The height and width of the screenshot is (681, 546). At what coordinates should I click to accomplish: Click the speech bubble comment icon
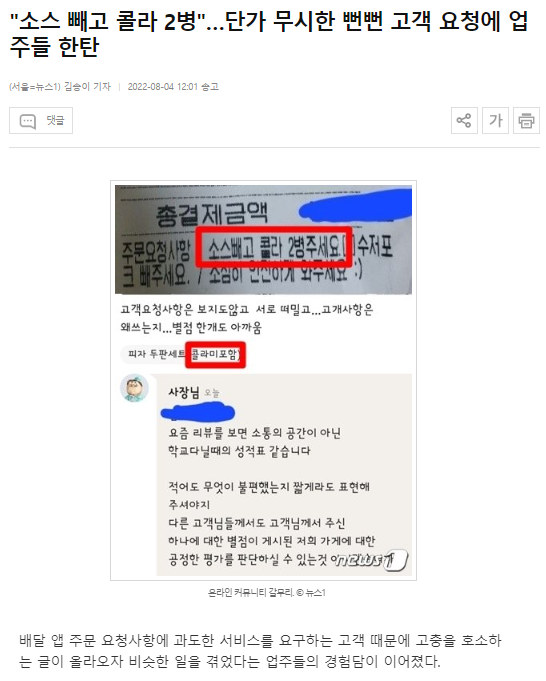(x=28, y=121)
